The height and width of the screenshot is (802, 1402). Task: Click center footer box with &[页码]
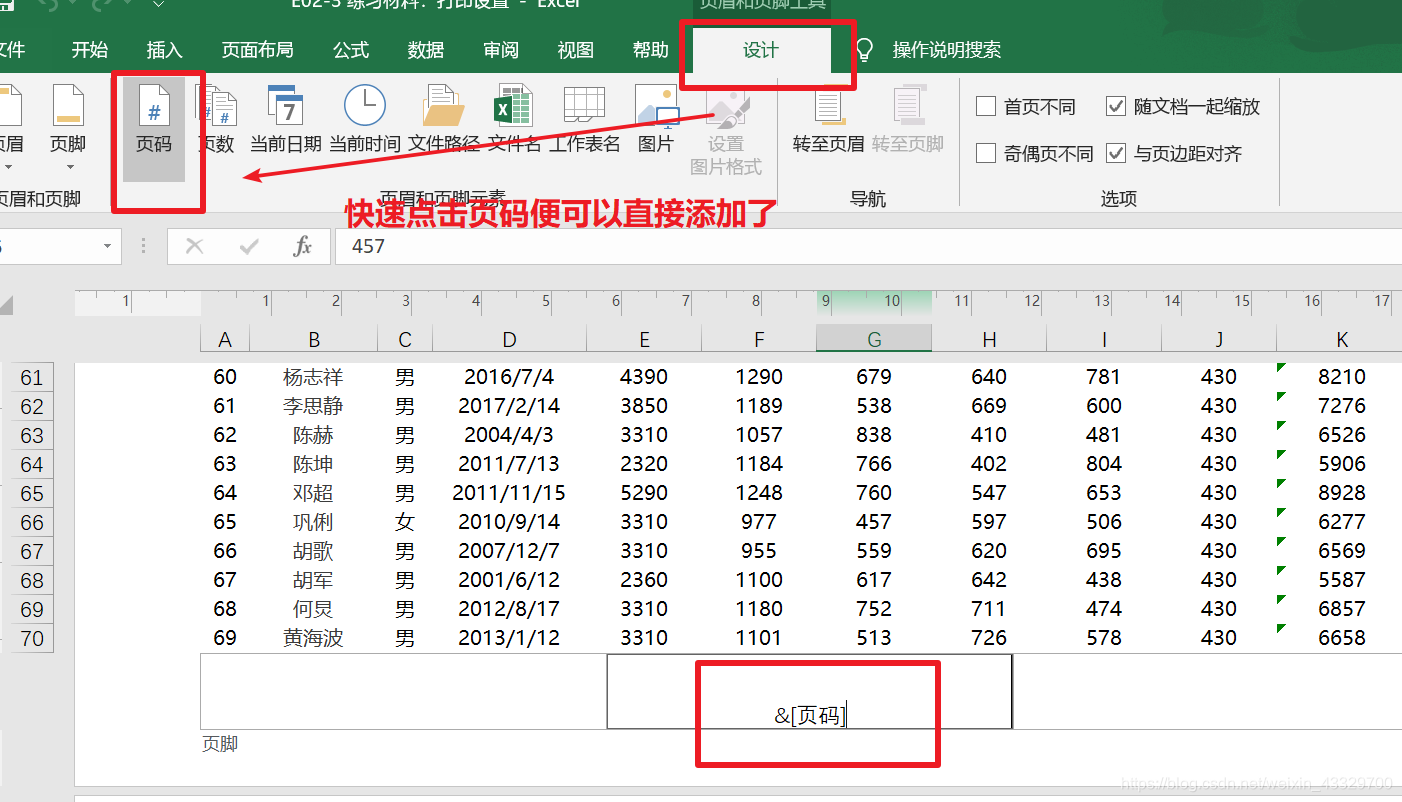(810, 692)
